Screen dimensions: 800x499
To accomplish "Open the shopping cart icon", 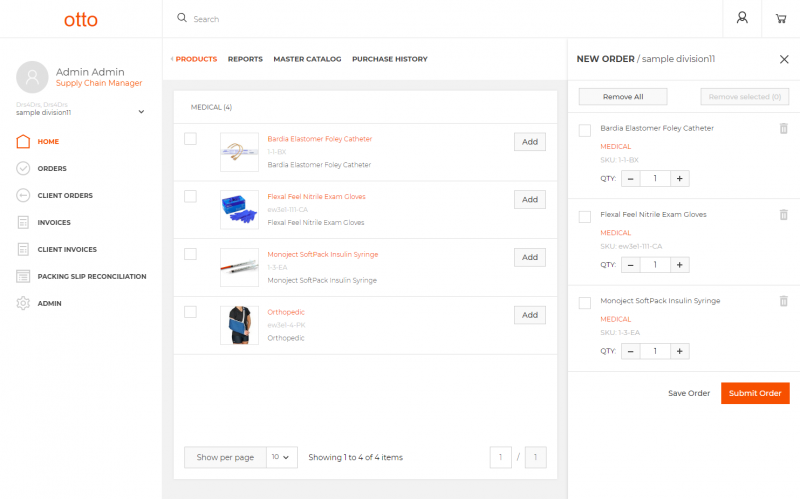I will pos(781,19).
